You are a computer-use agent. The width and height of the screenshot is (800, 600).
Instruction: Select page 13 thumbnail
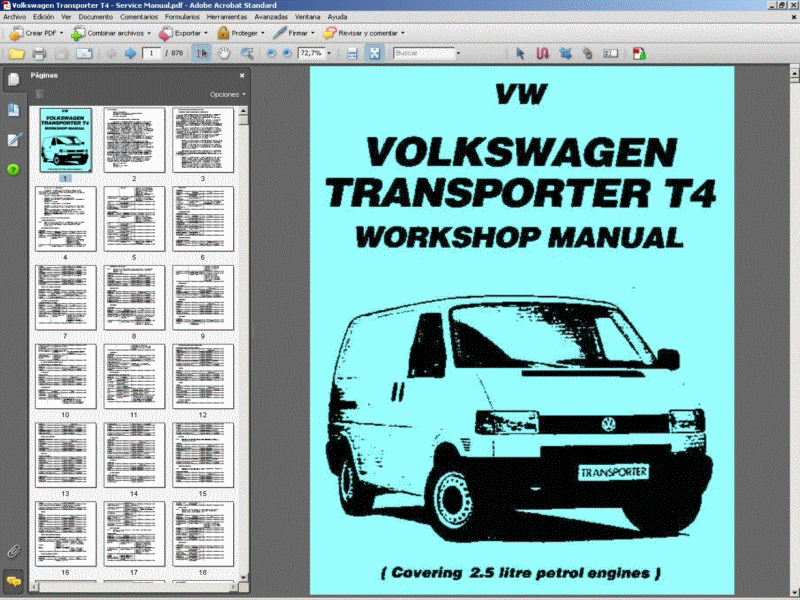(65, 455)
